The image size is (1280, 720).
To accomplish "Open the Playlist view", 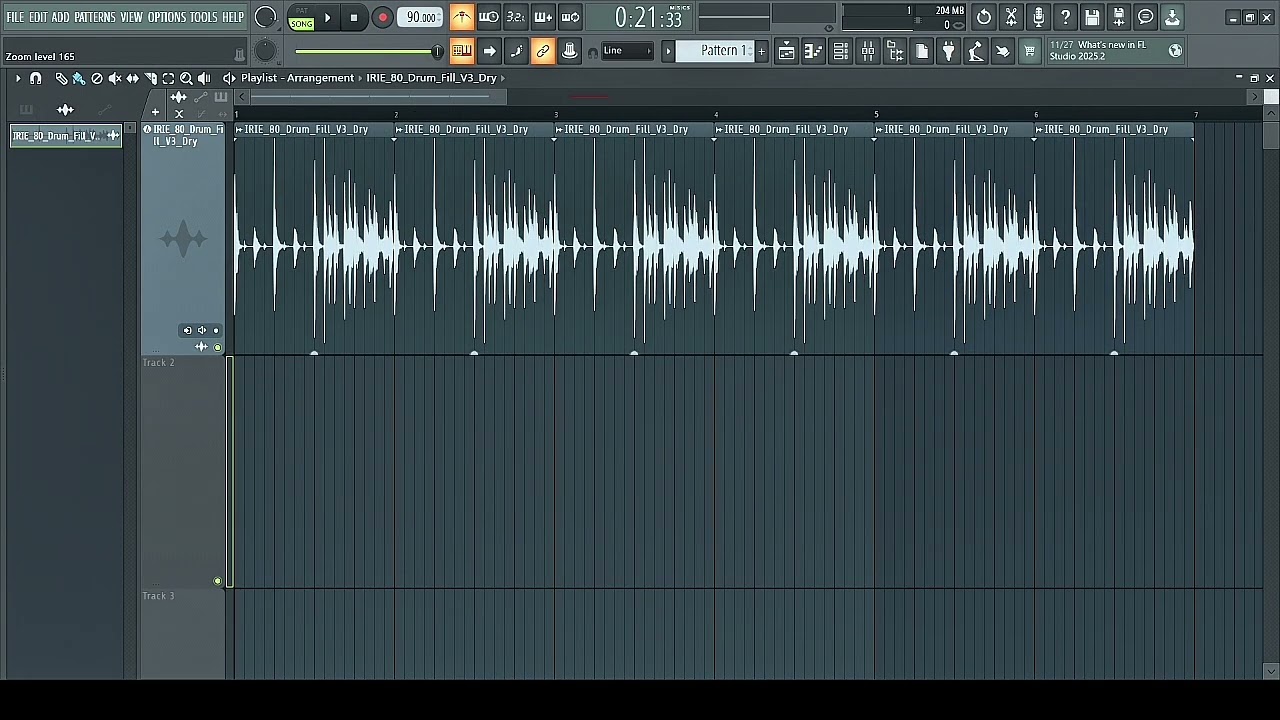I will (786, 51).
